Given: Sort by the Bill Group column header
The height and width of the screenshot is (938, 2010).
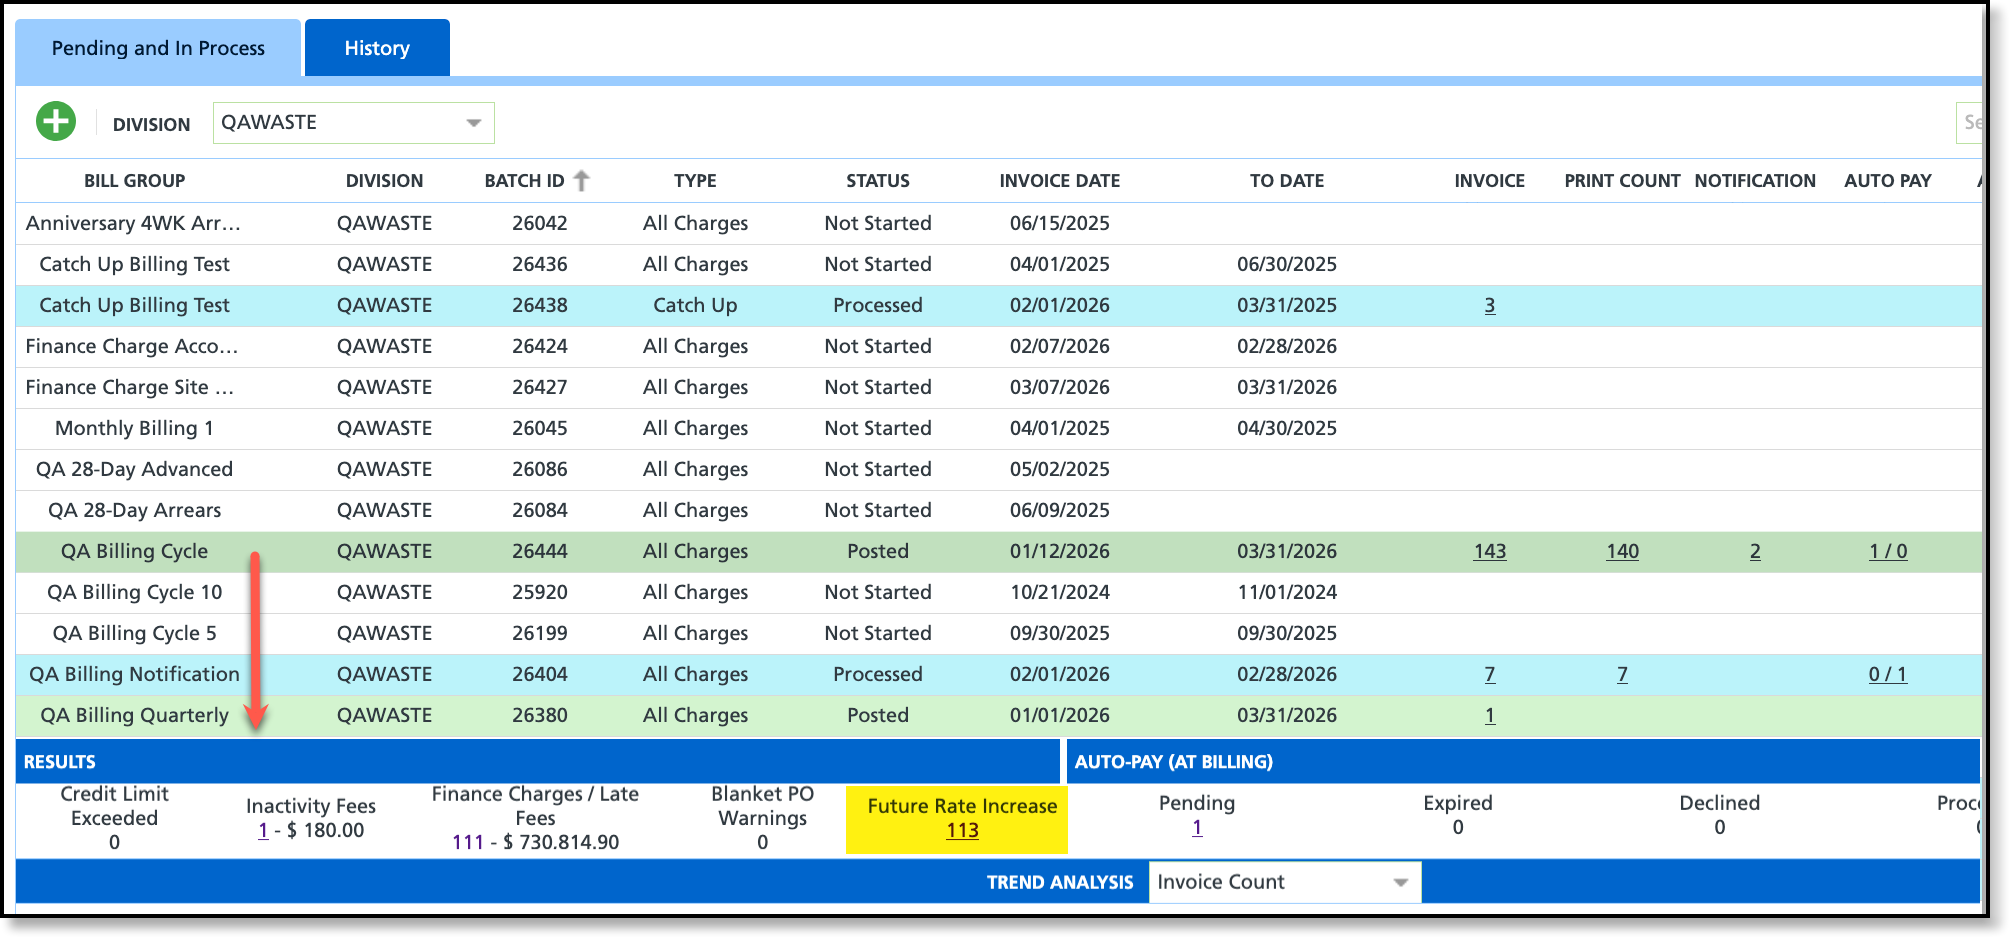Looking at the screenshot, I should [135, 181].
